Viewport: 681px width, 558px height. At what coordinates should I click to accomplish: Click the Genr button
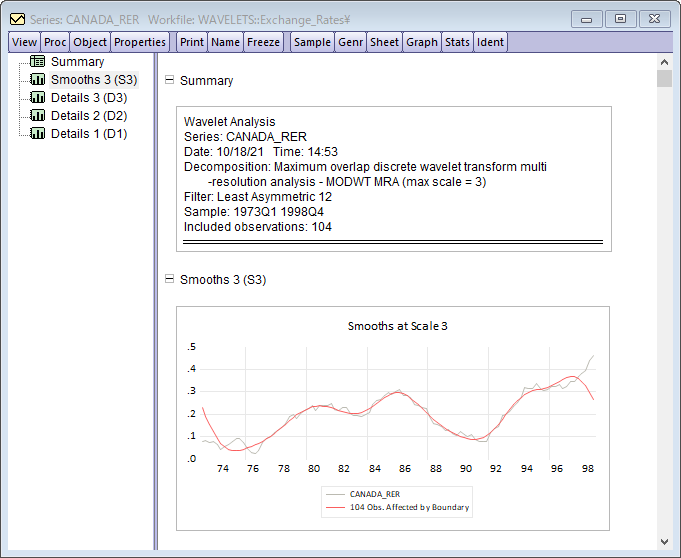(350, 42)
